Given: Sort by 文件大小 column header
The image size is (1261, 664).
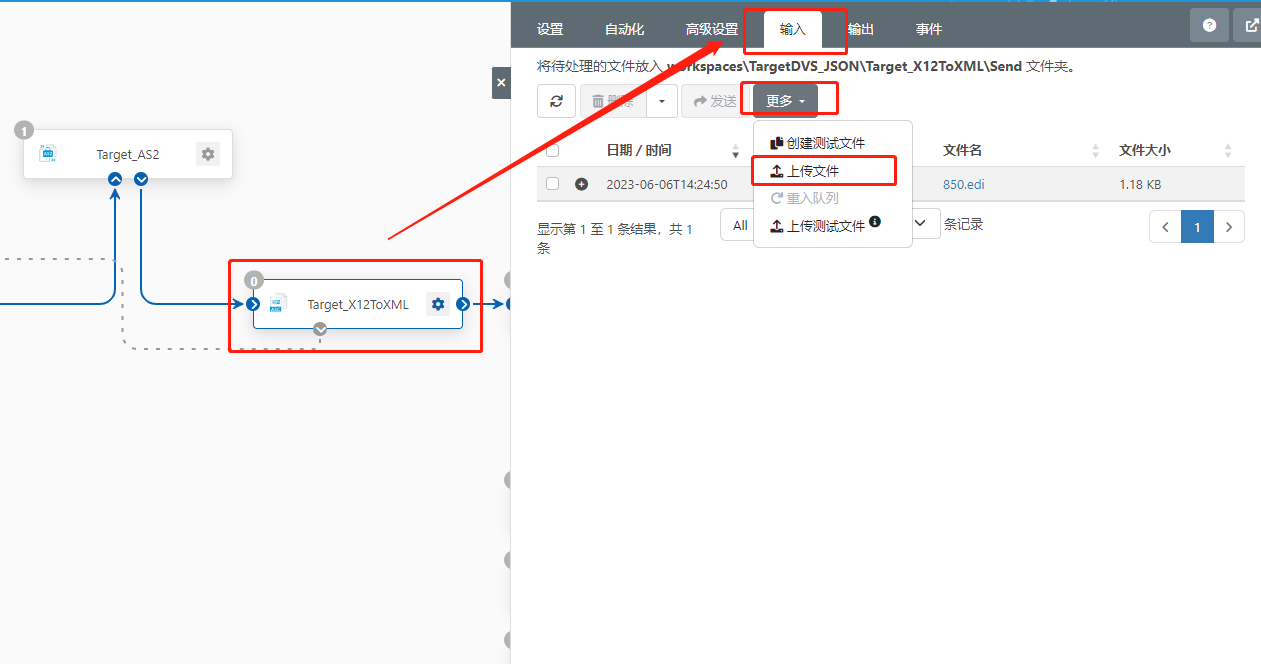Looking at the screenshot, I should [x=1144, y=150].
